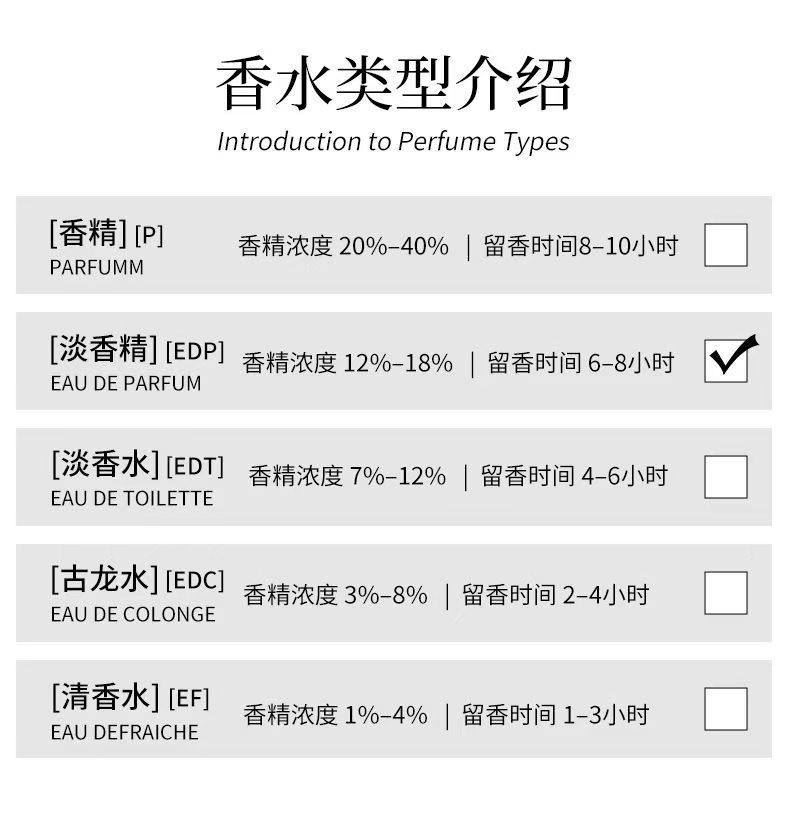Click the 香水类型介绍 title heading
Image resolution: width=790 pixels, height=815 pixels.
click(393, 84)
